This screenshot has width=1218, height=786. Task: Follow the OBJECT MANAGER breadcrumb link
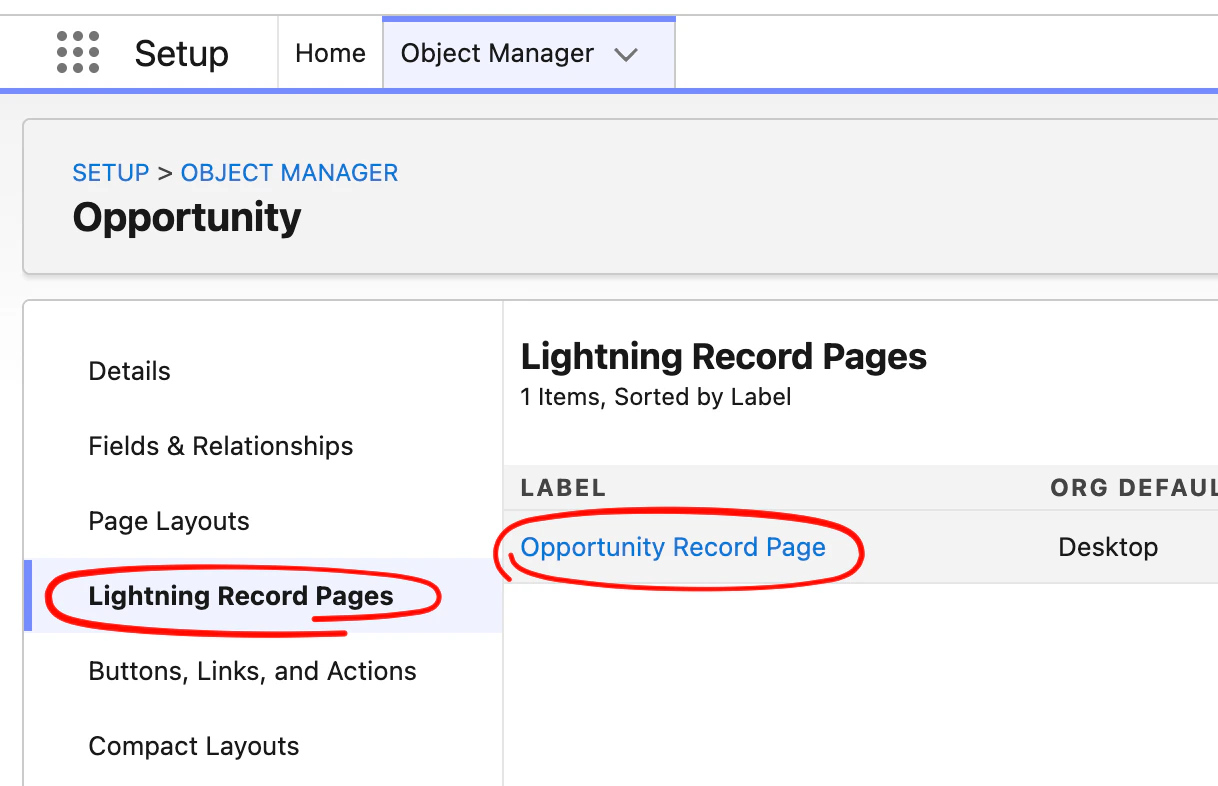coord(289,173)
